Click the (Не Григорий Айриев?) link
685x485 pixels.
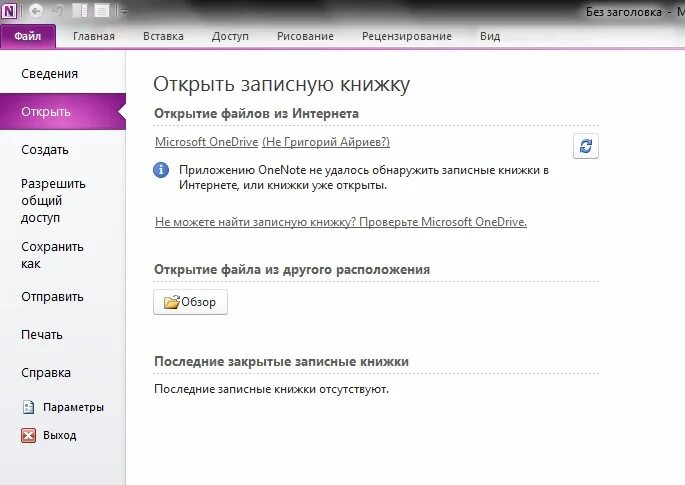326,142
